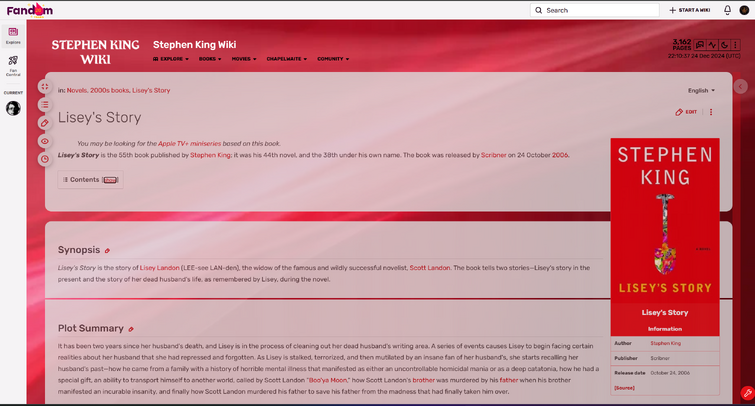Expand the Books navigation dropdown
The width and height of the screenshot is (755, 406).
click(x=210, y=59)
